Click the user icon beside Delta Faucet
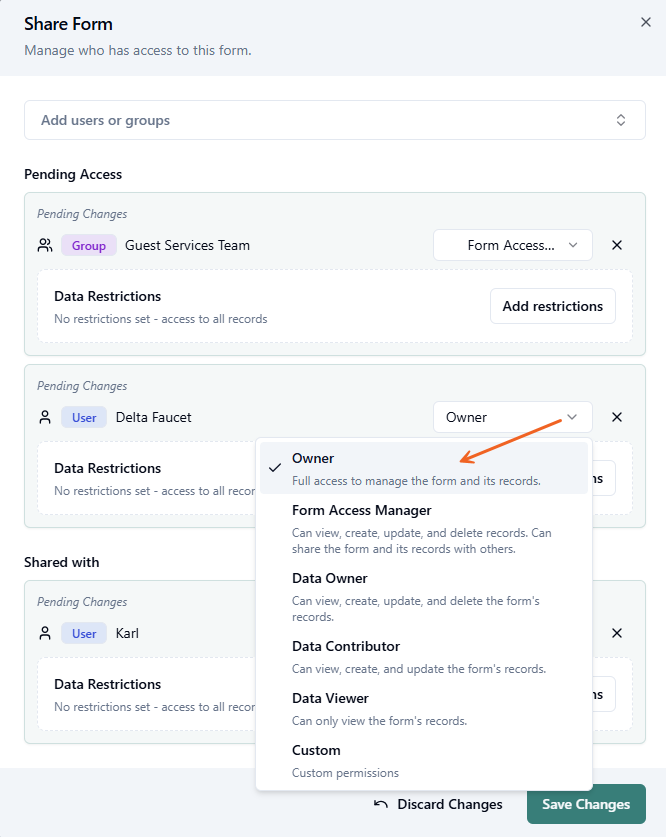Viewport: 666px width, 837px height. tap(45, 417)
